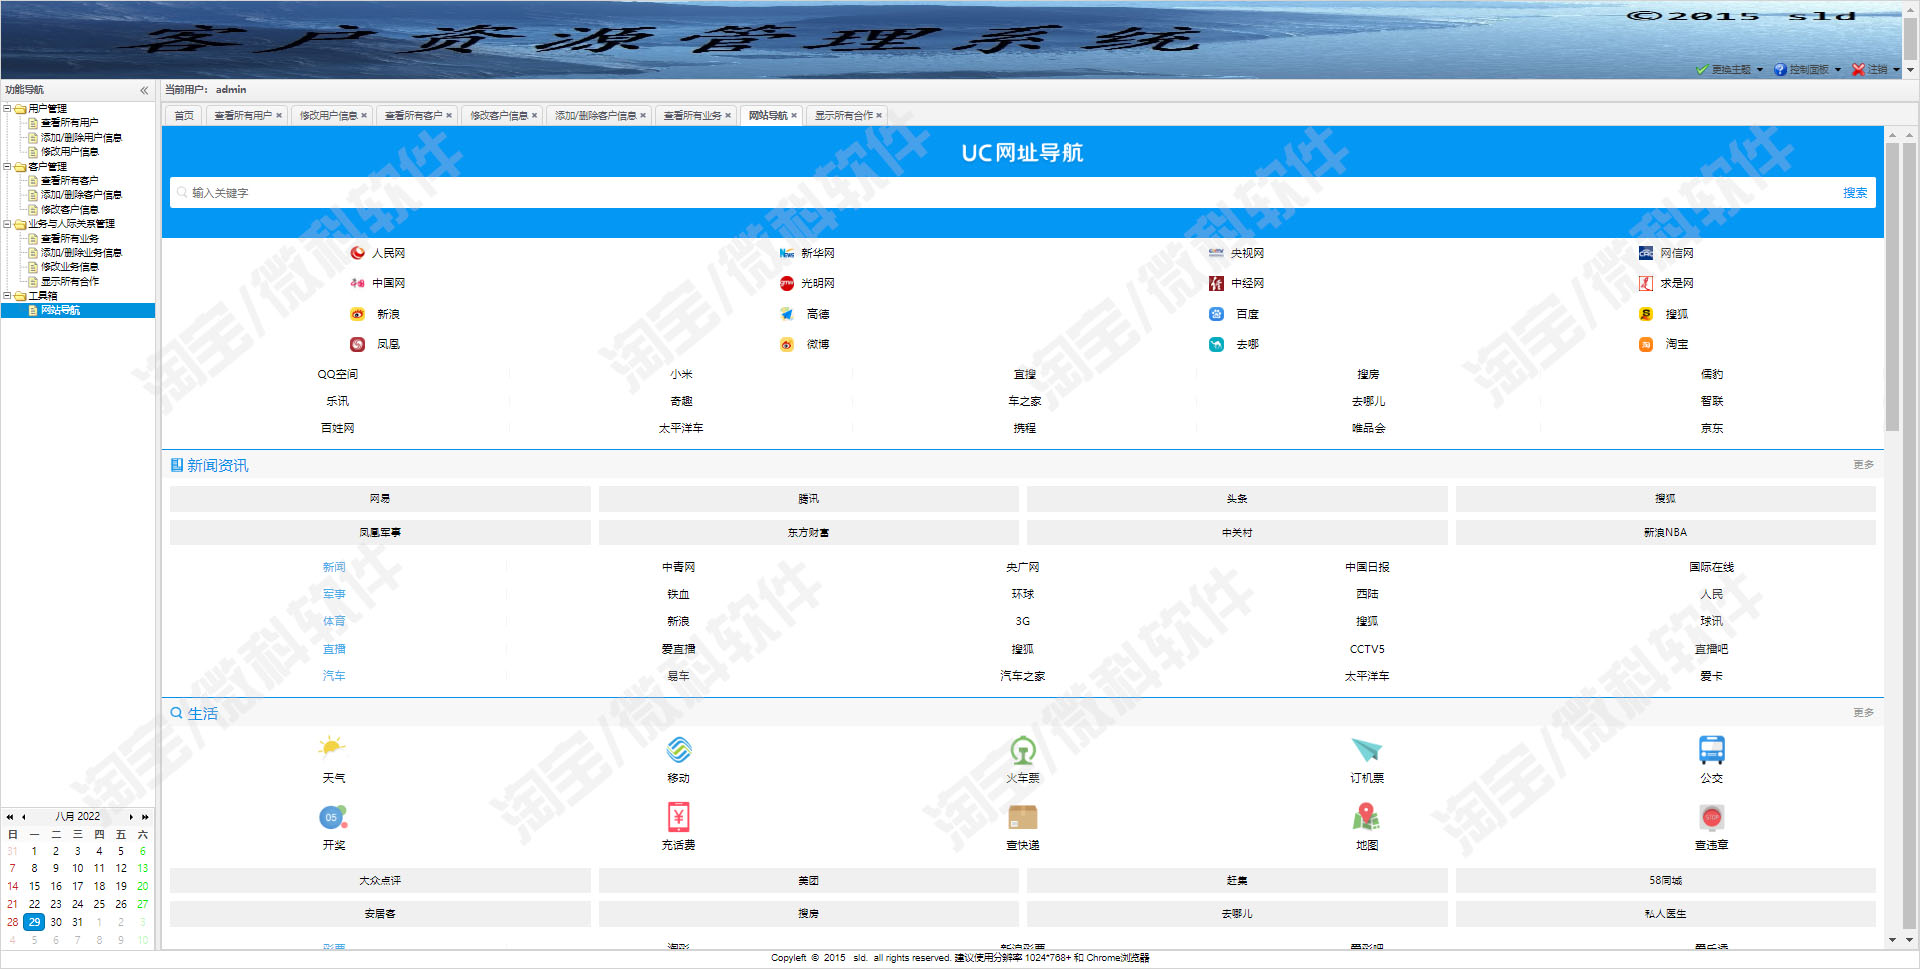
Task: Click the QQ空间 link
Action: 338,374
